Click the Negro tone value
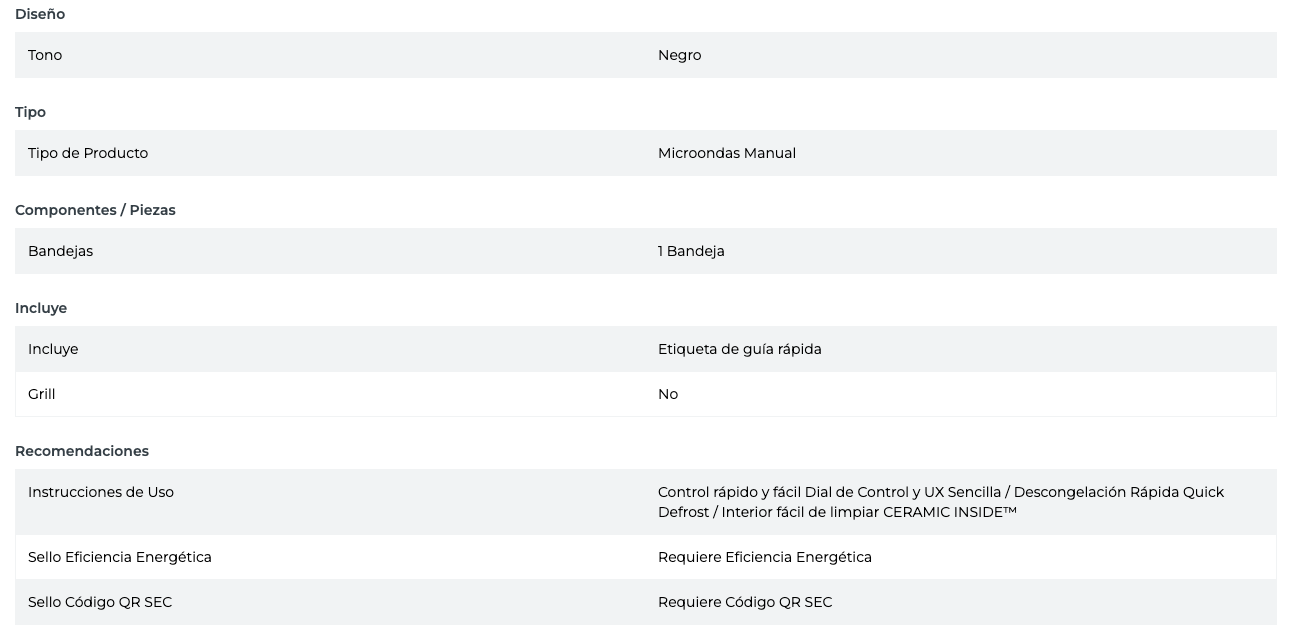 [679, 55]
